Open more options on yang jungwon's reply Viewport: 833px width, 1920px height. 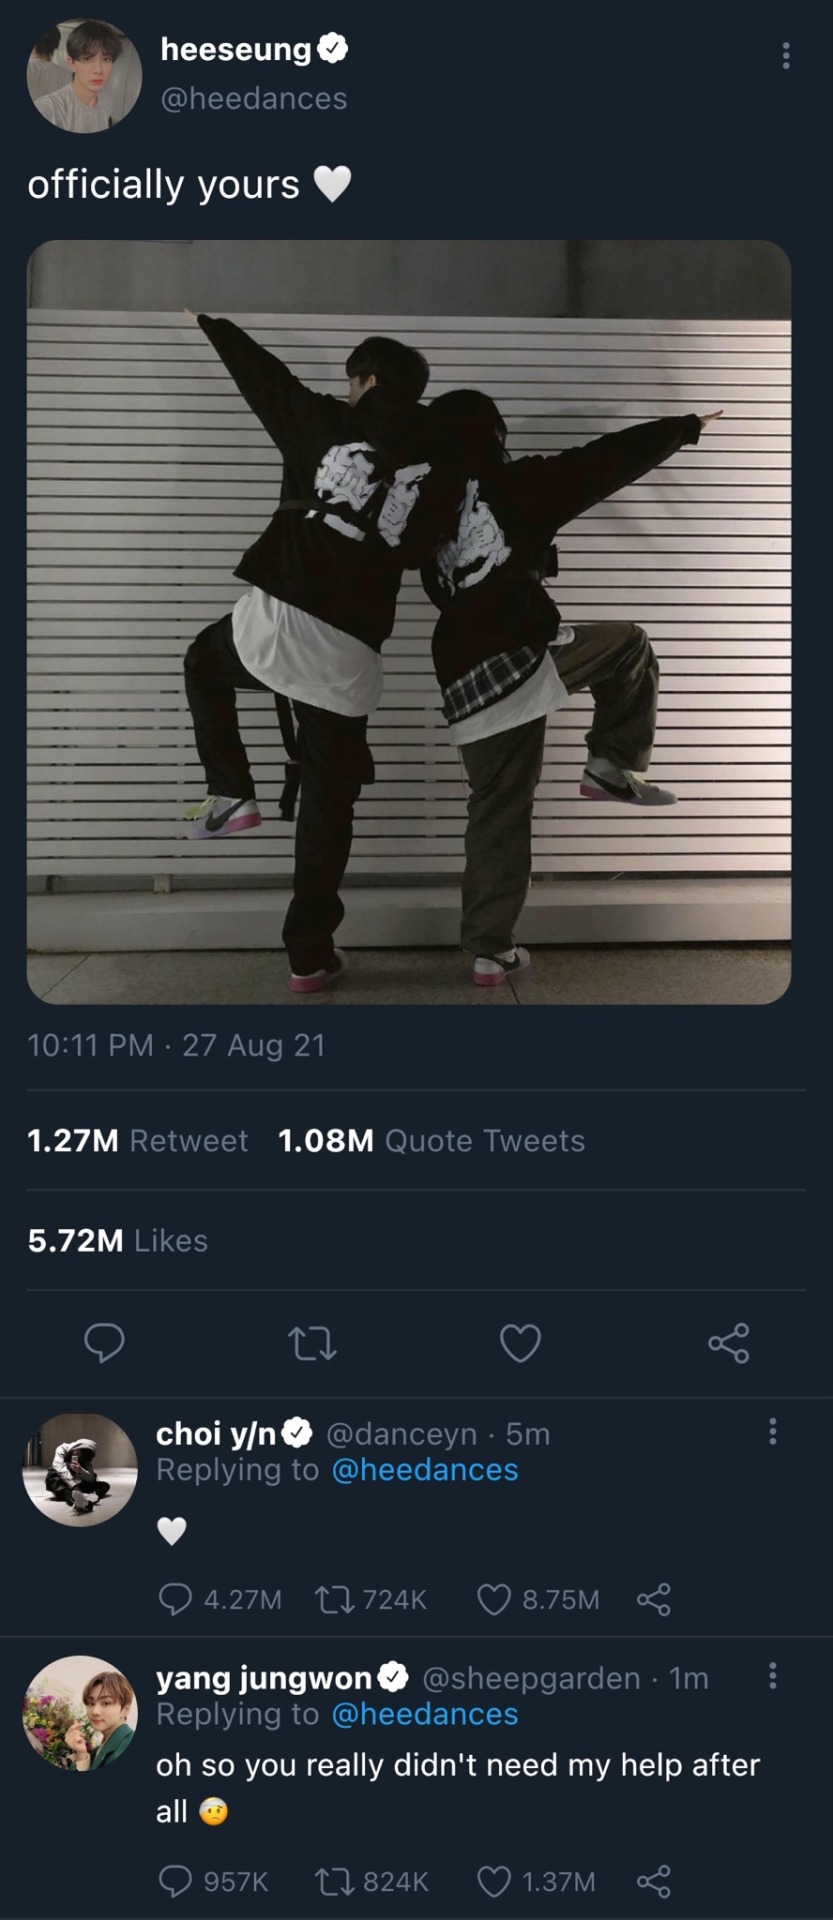(772, 1675)
